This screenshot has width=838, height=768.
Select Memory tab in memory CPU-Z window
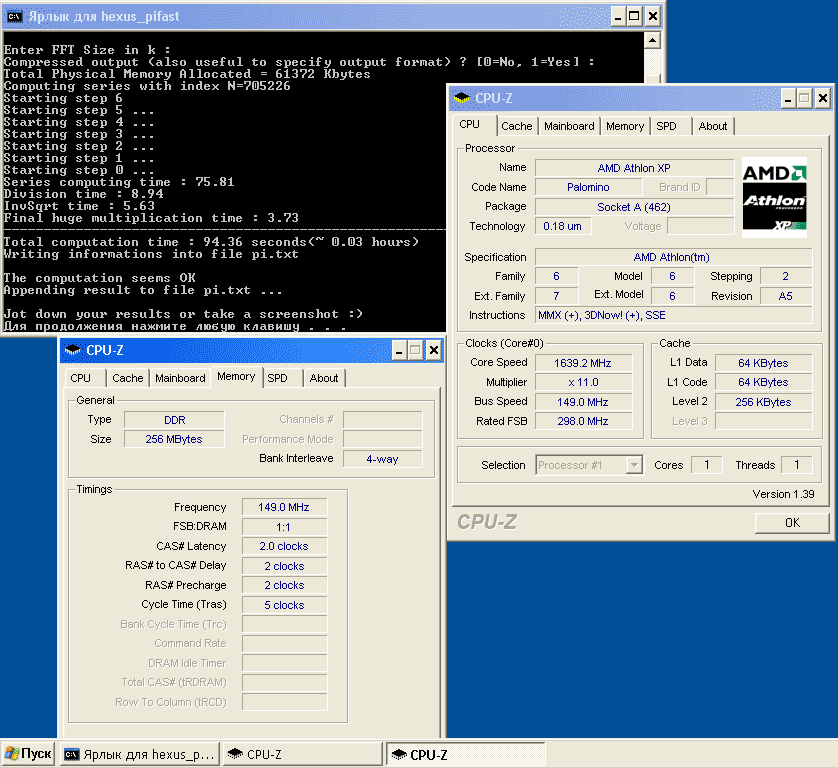(x=236, y=376)
